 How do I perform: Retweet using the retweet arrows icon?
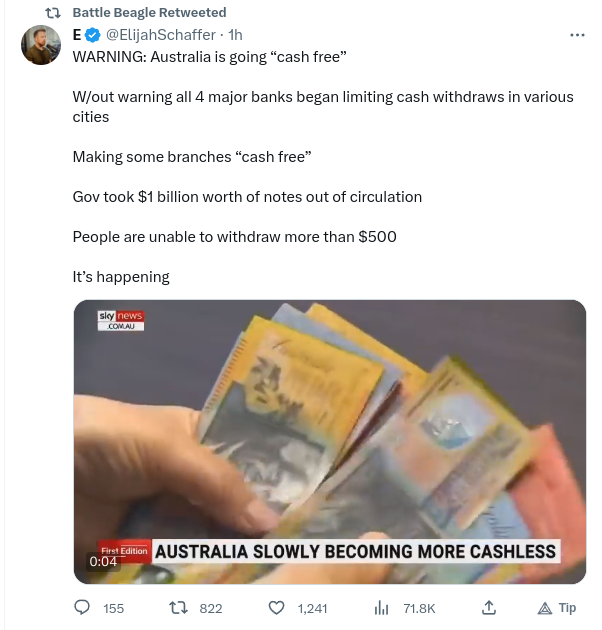point(178,608)
